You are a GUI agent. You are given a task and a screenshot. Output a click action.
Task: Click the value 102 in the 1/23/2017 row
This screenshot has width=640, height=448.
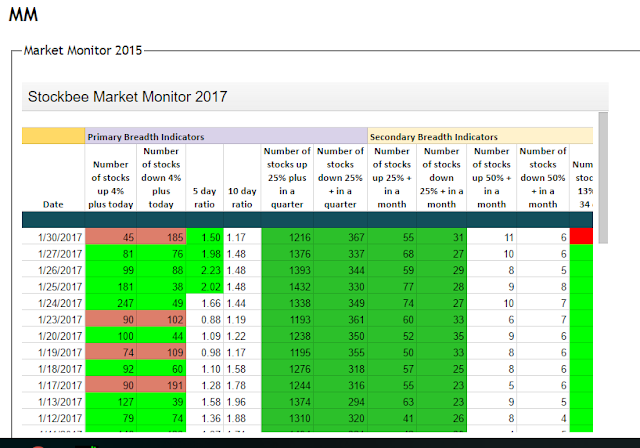[x=161, y=319]
